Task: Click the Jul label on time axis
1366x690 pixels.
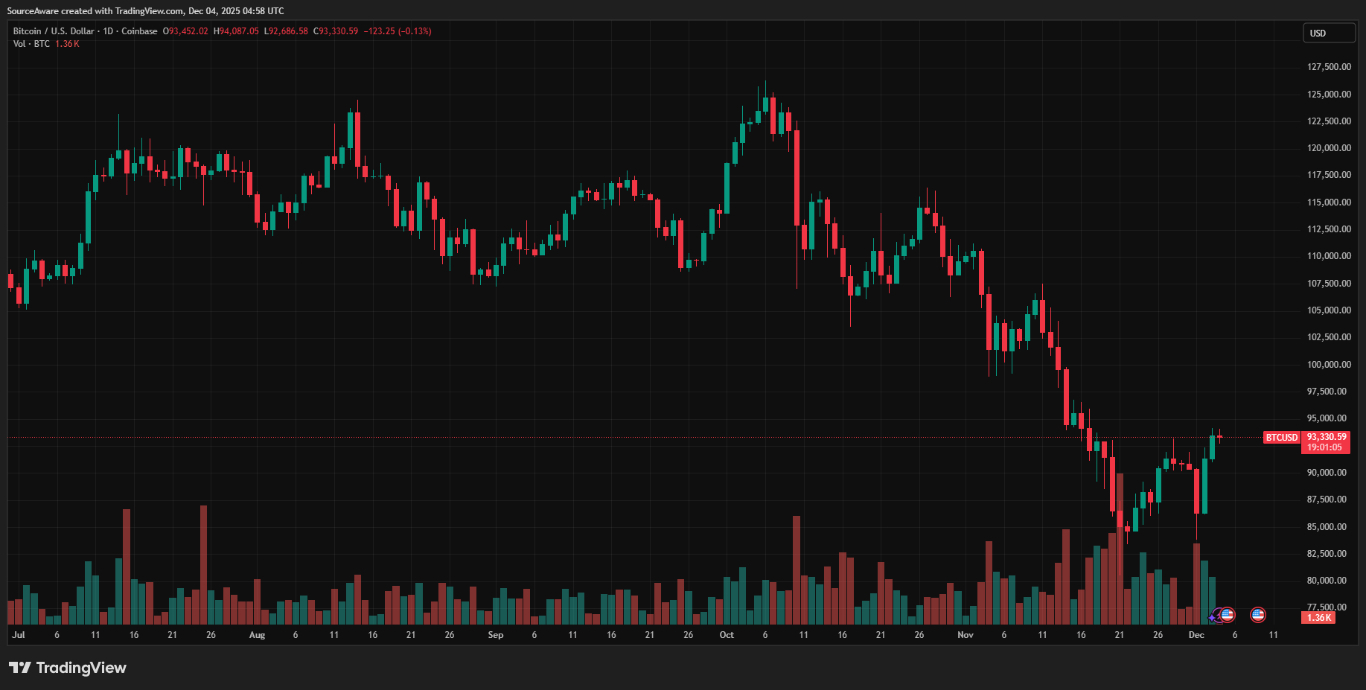Action: click(17, 635)
